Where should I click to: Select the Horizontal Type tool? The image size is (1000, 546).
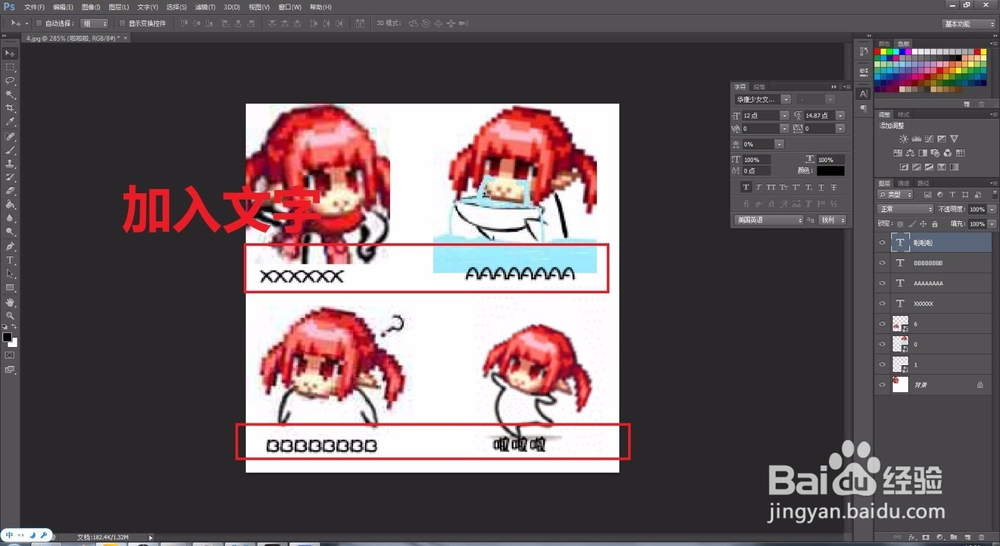[10, 260]
